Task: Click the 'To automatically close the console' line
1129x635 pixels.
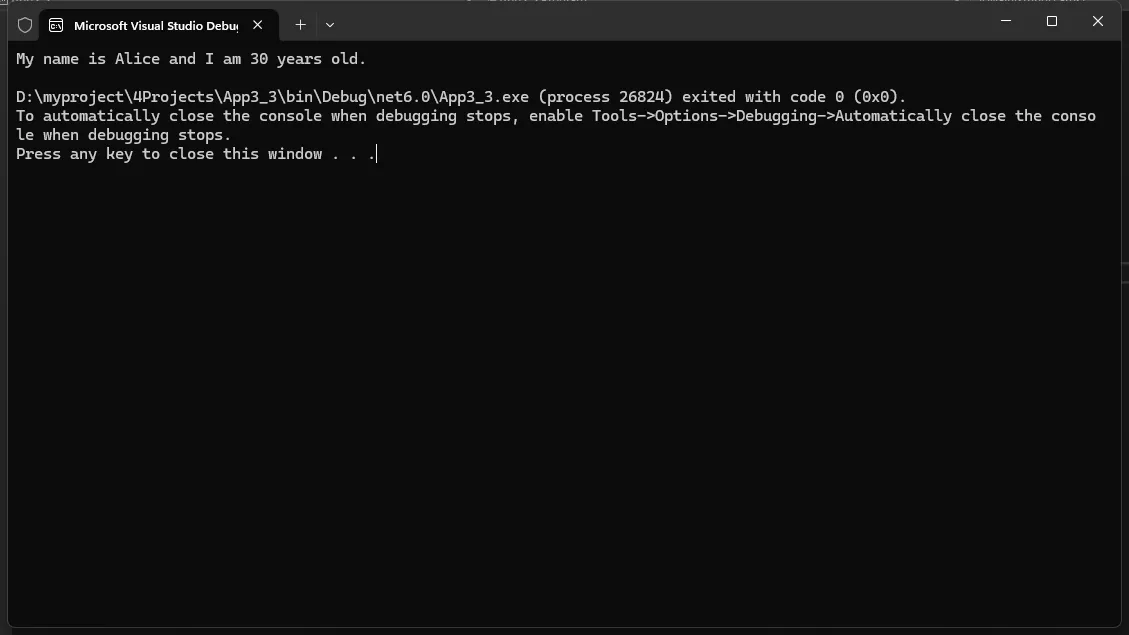Action: pyautogui.click(x=556, y=116)
